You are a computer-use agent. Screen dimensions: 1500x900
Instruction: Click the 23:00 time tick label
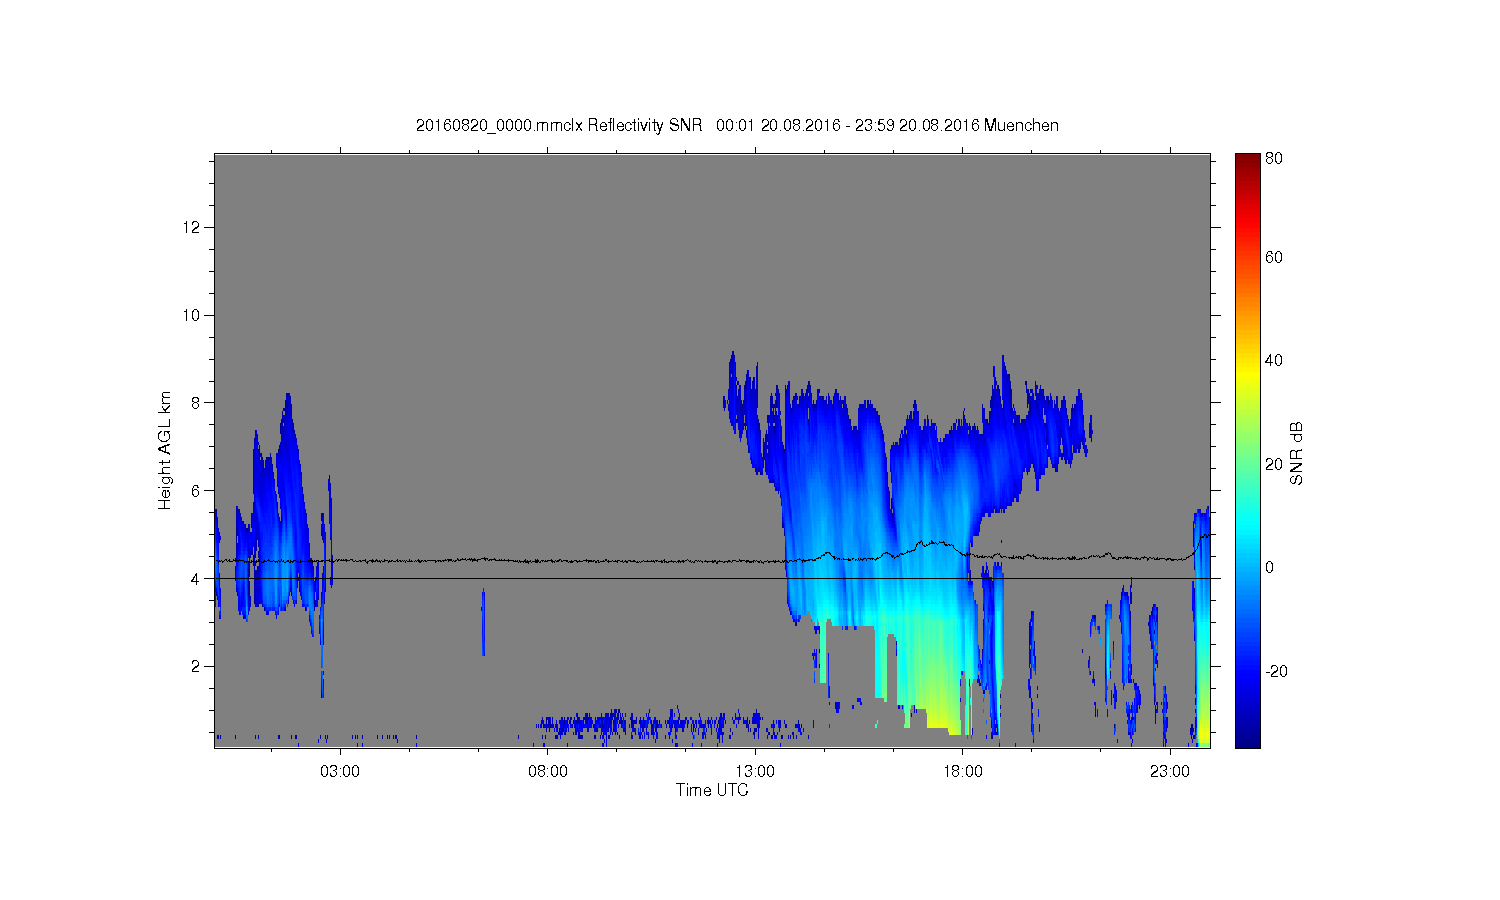point(1170,772)
